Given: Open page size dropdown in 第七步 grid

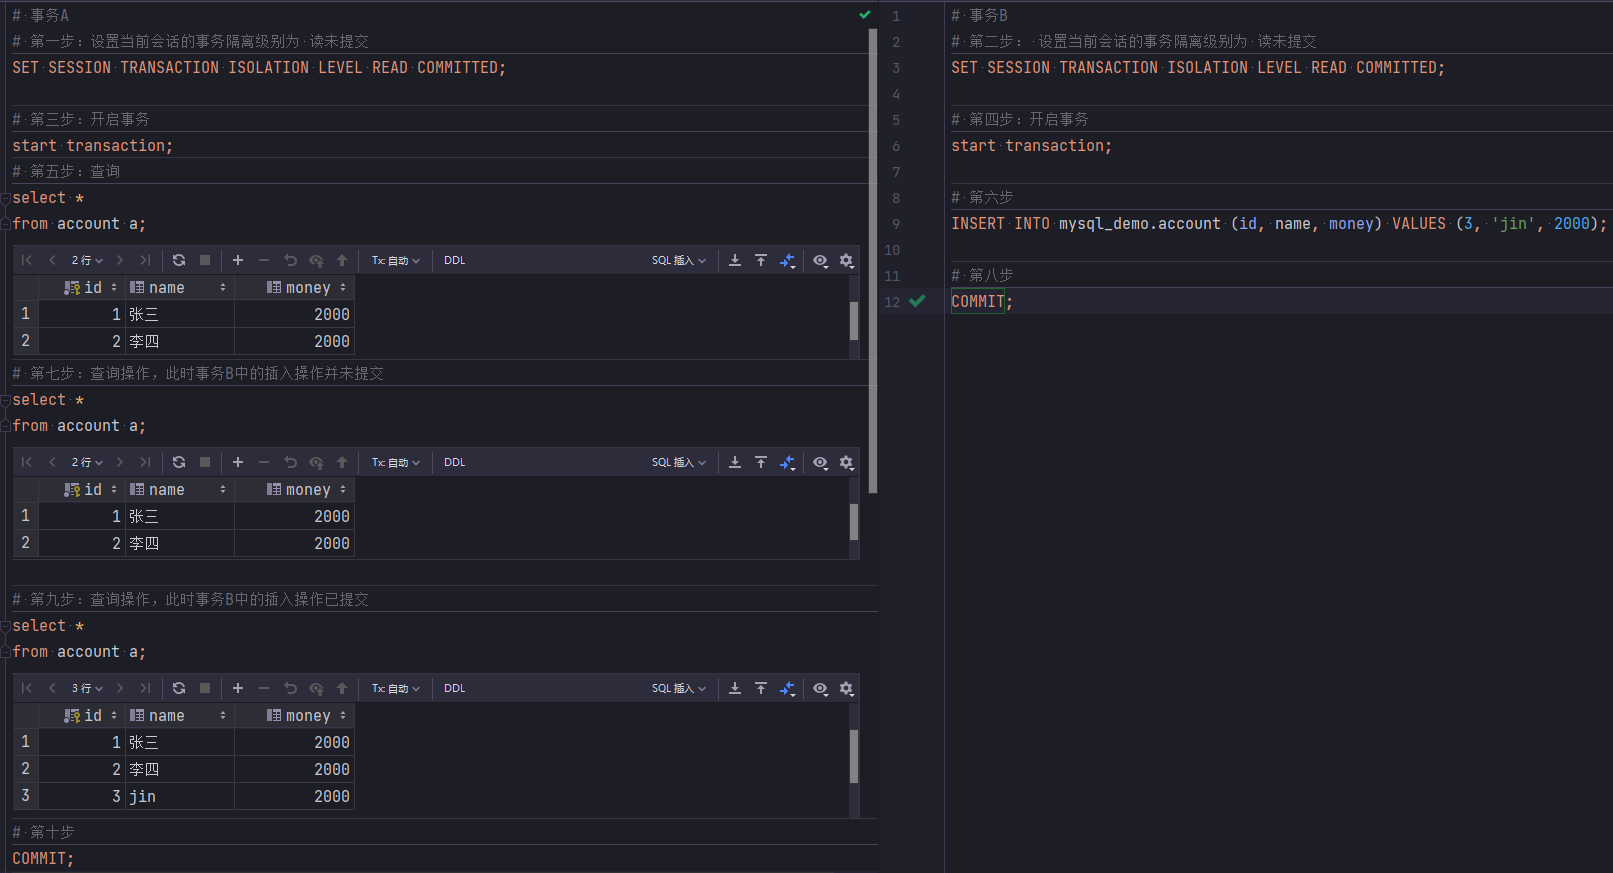Looking at the screenshot, I should [87, 462].
